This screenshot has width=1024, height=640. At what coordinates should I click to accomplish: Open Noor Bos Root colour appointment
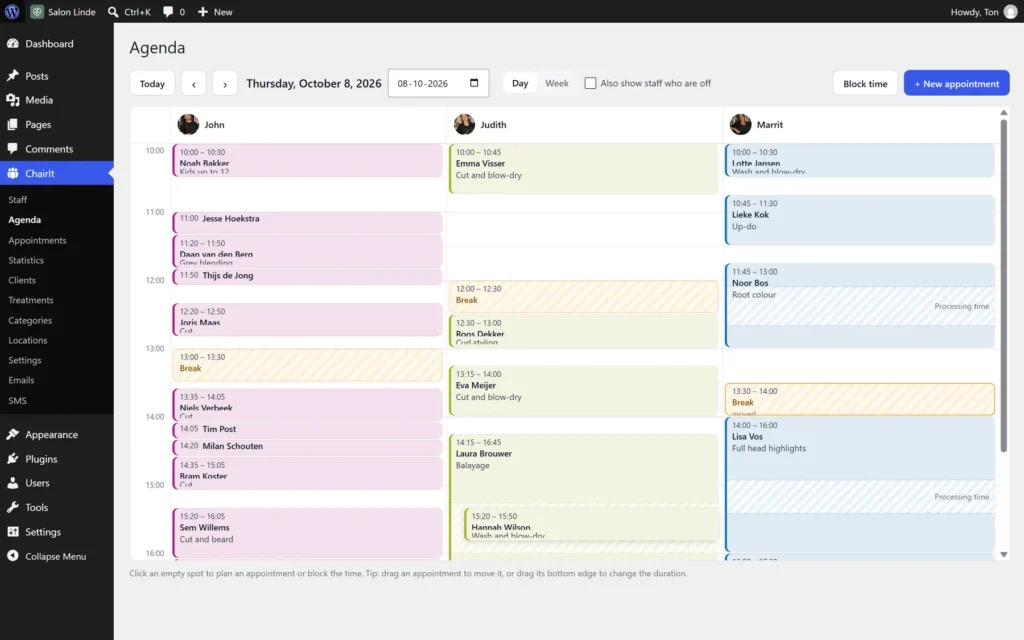click(860, 305)
